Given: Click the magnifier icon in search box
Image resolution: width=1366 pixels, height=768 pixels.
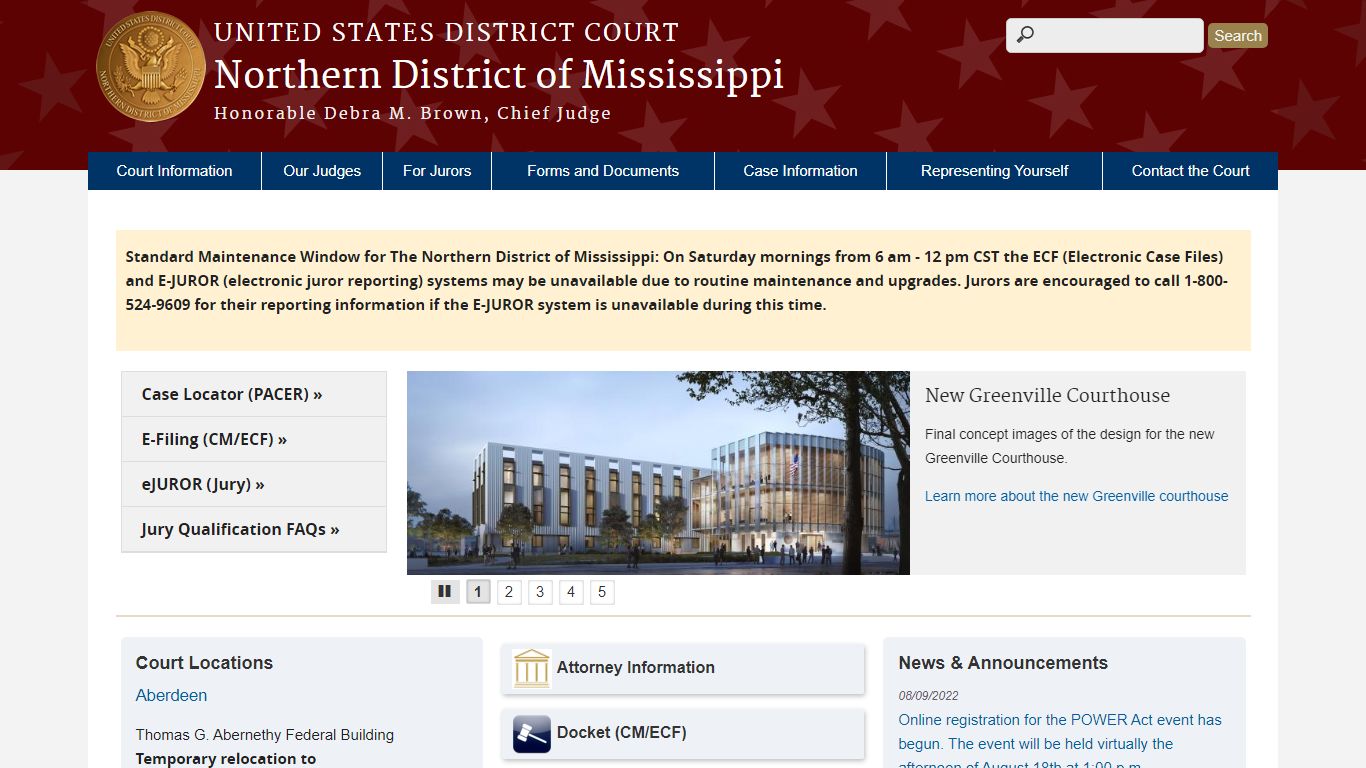Looking at the screenshot, I should pos(1025,35).
